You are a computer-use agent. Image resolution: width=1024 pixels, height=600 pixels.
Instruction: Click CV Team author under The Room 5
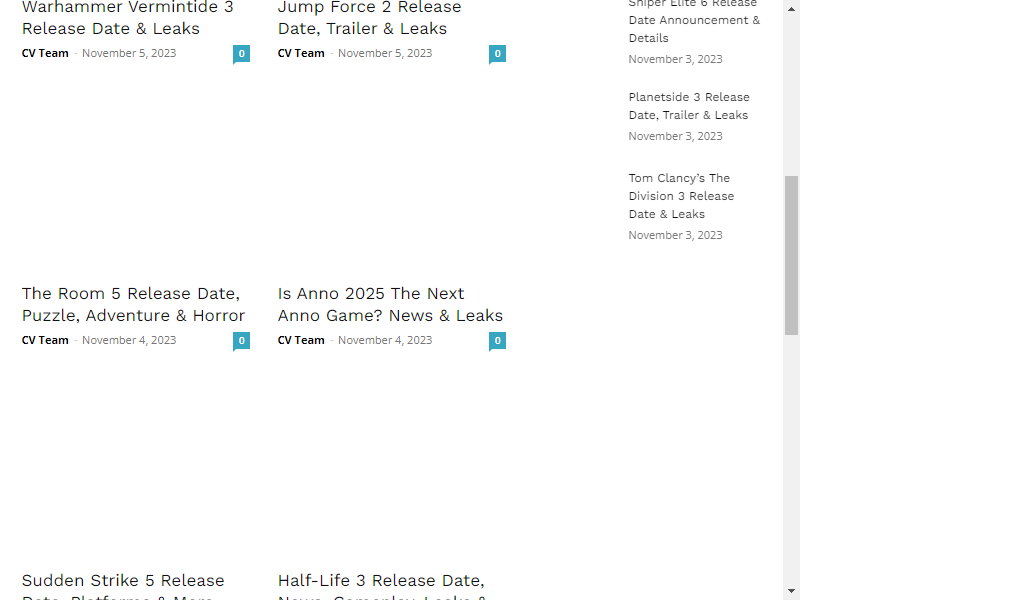pyautogui.click(x=45, y=340)
